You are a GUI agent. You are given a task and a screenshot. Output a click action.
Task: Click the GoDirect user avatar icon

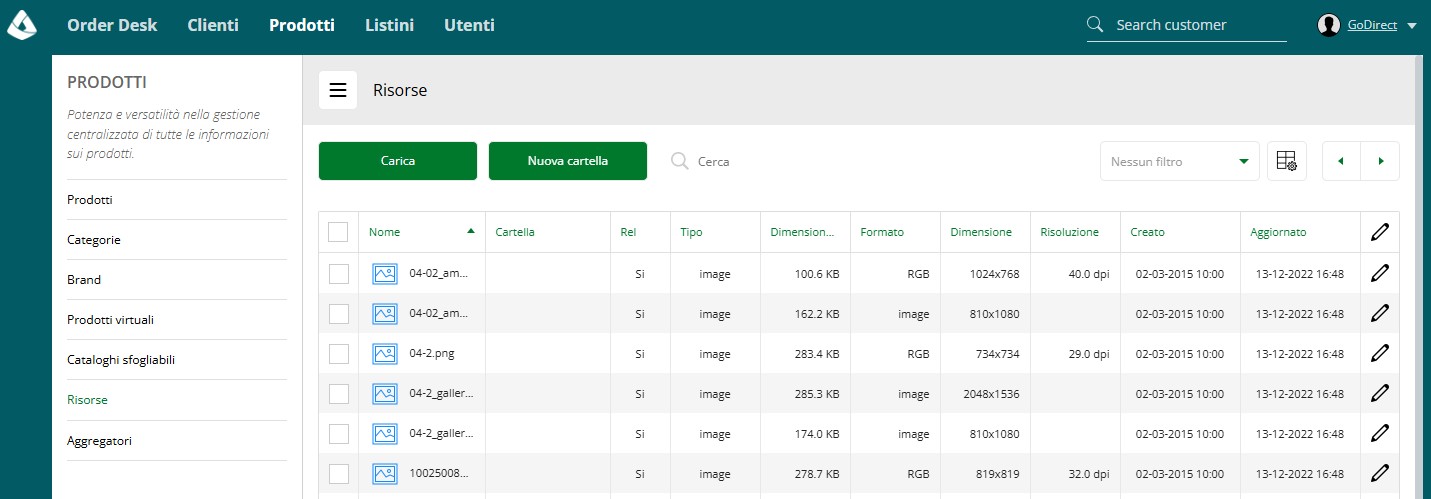1329,25
